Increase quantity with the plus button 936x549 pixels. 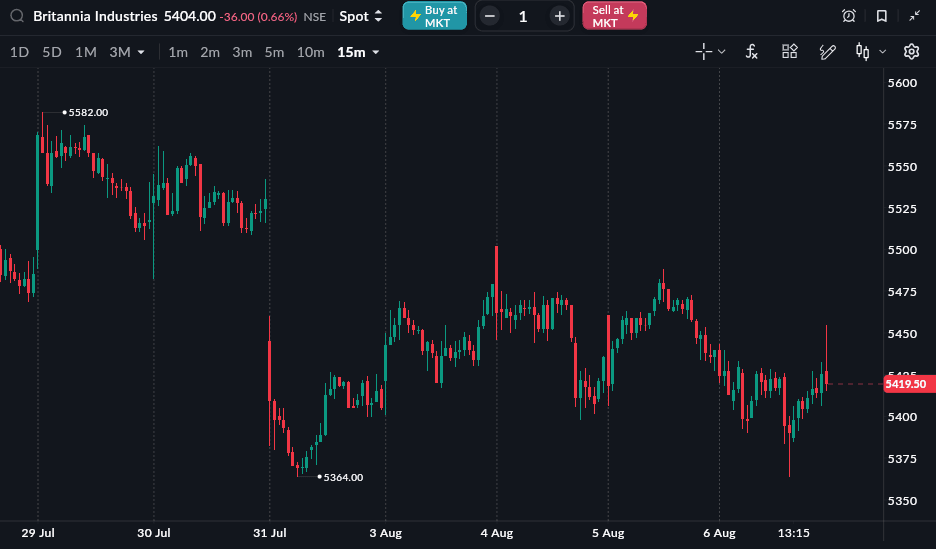tap(559, 16)
